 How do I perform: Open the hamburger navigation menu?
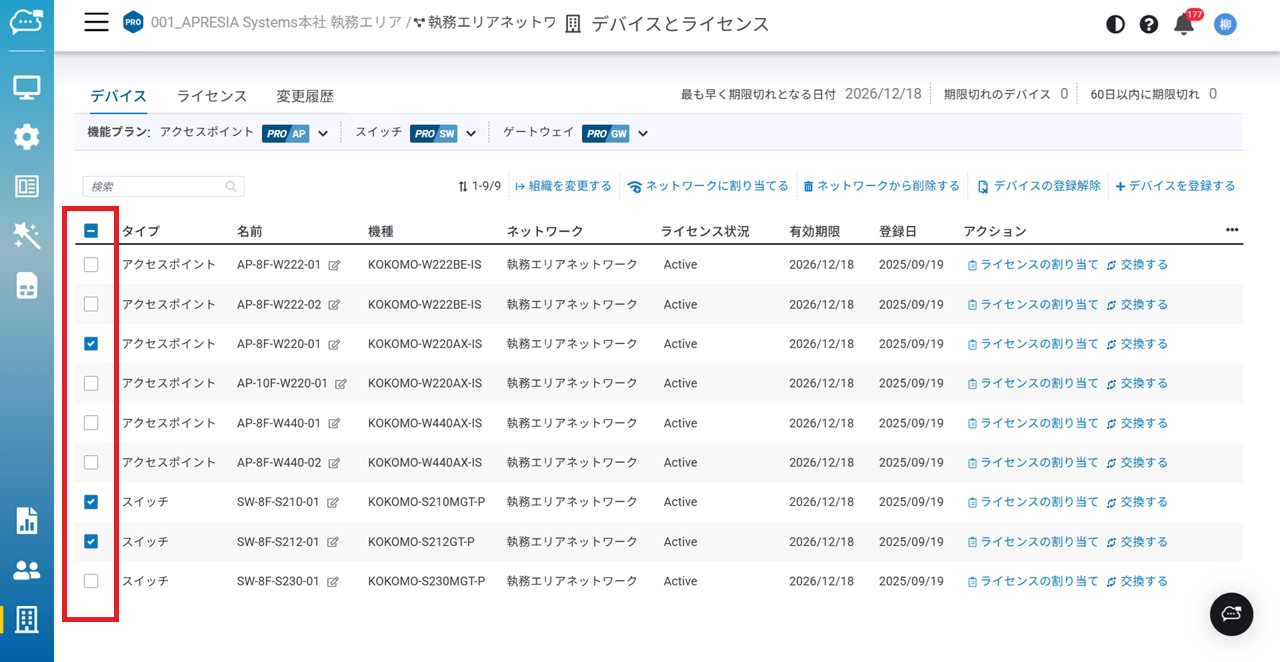(x=96, y=23)
